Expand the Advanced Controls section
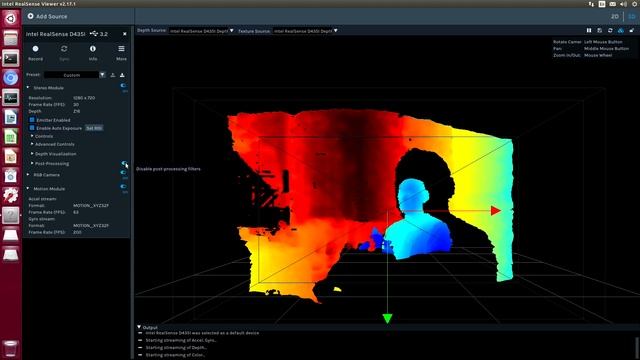The height and width of the screenshot is (360, 640). (x=32, y=144)
